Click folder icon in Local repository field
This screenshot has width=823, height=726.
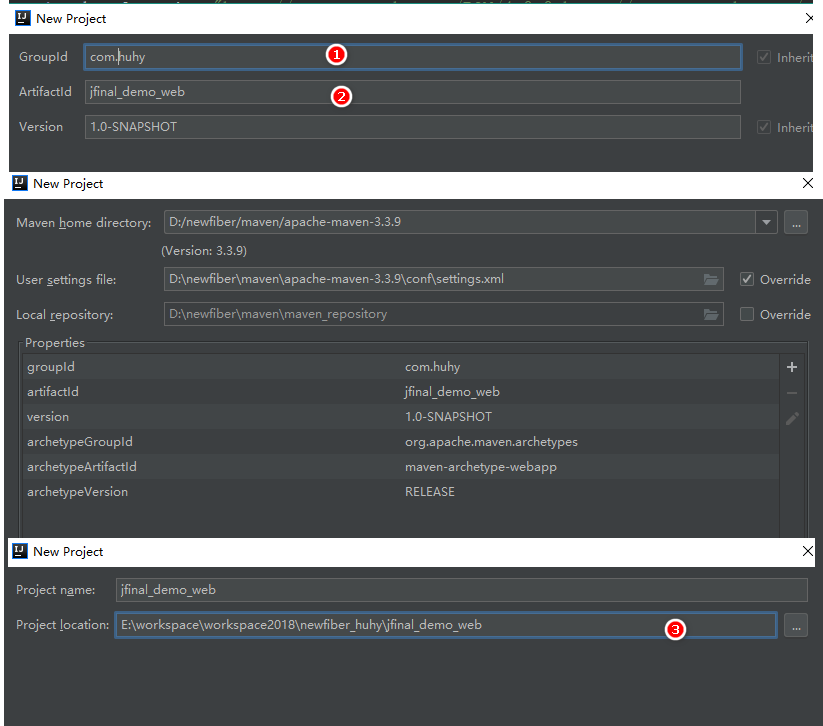(711, 314)
